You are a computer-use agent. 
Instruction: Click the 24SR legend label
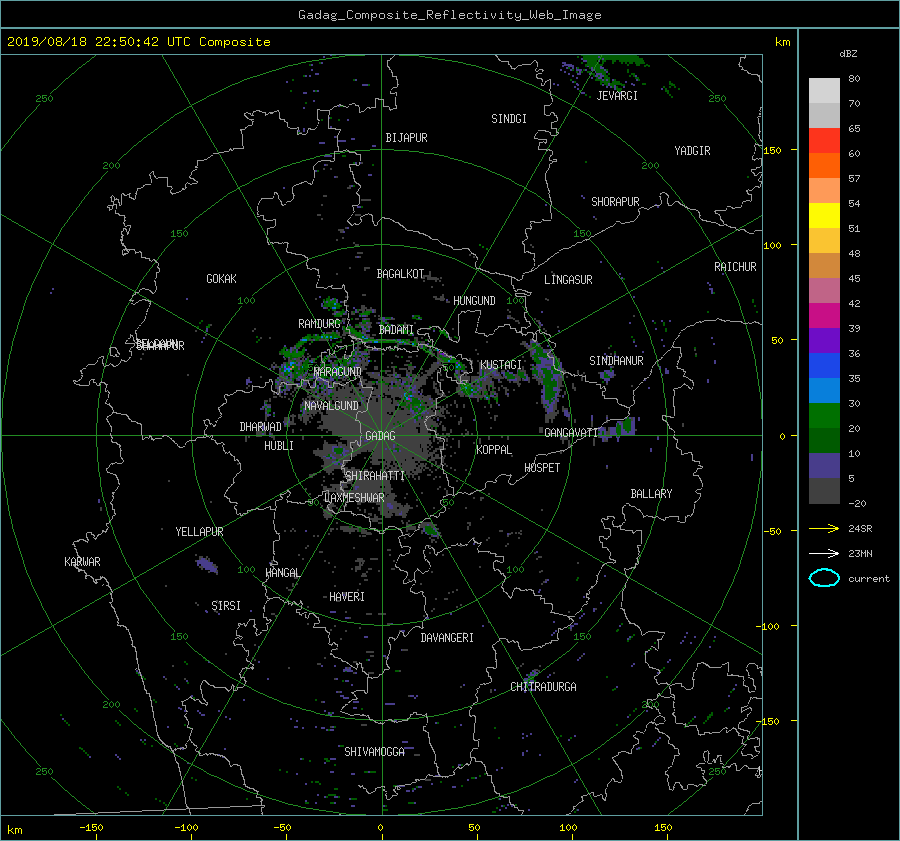tap(860, 529)
